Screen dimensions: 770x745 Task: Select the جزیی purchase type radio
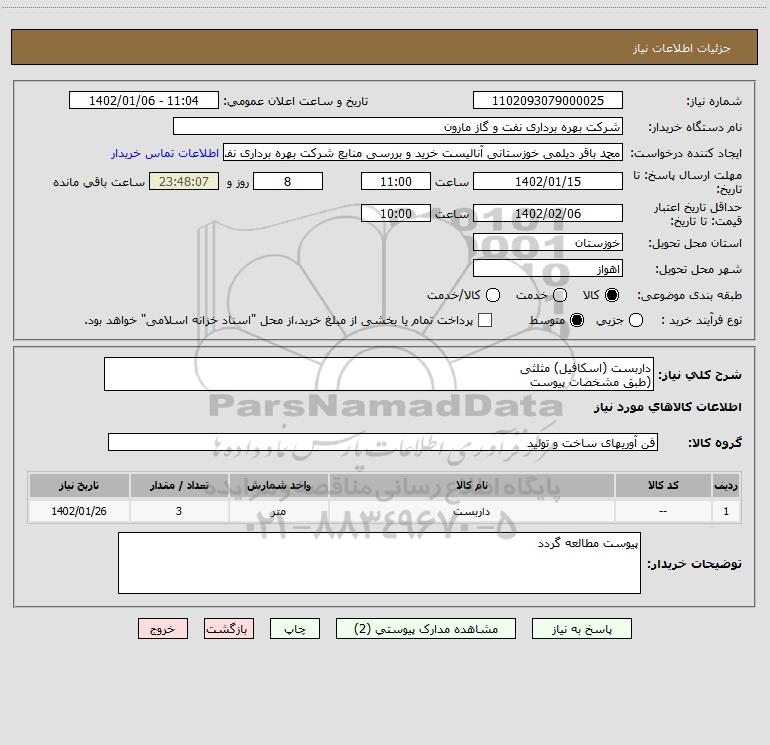[x=636, y=320]
